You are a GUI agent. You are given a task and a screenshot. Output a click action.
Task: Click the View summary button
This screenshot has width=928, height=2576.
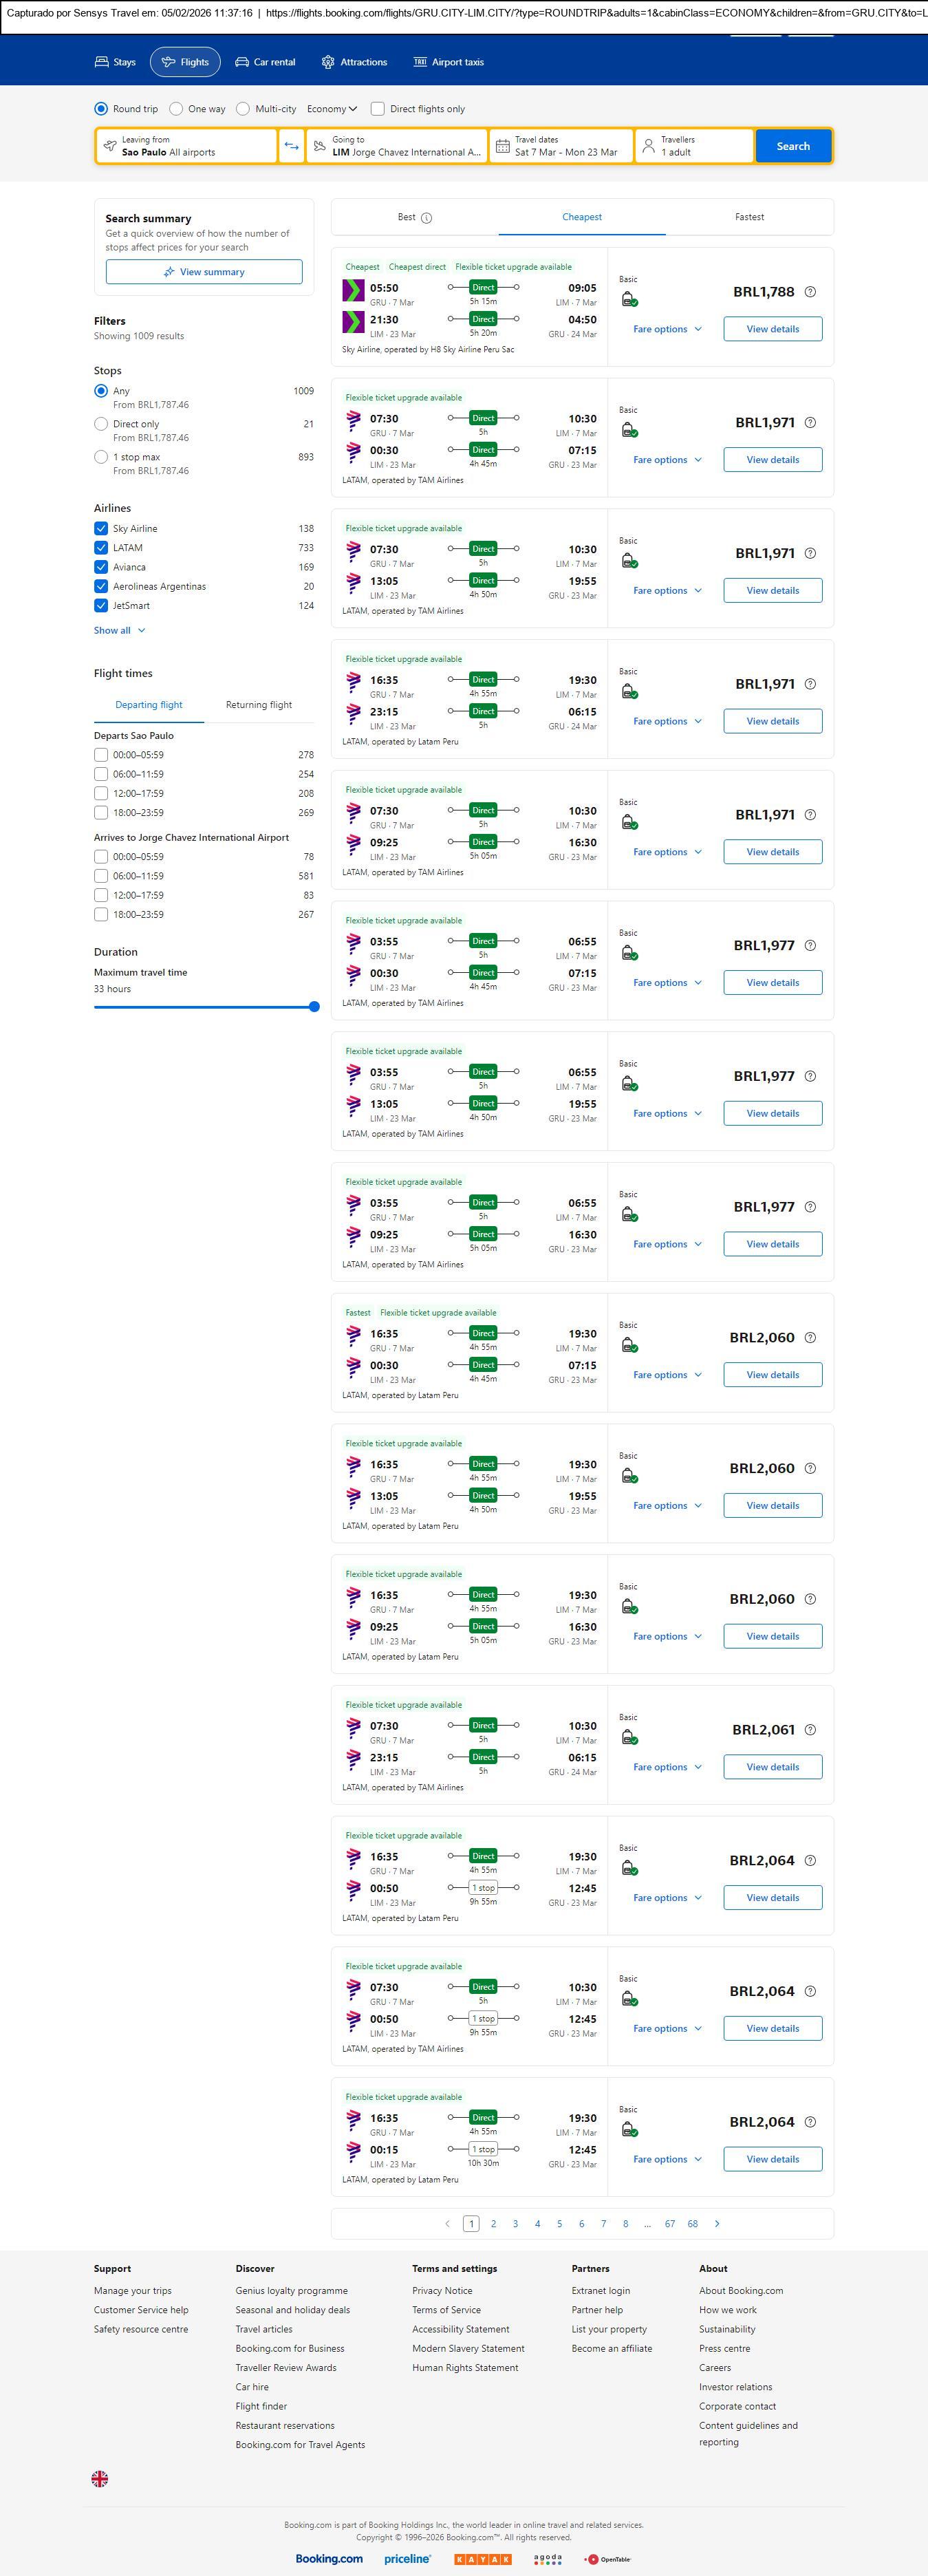(204, 272)
